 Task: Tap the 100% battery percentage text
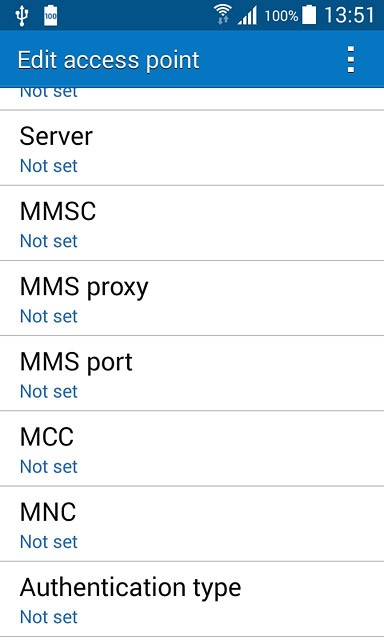coord(282,16)
